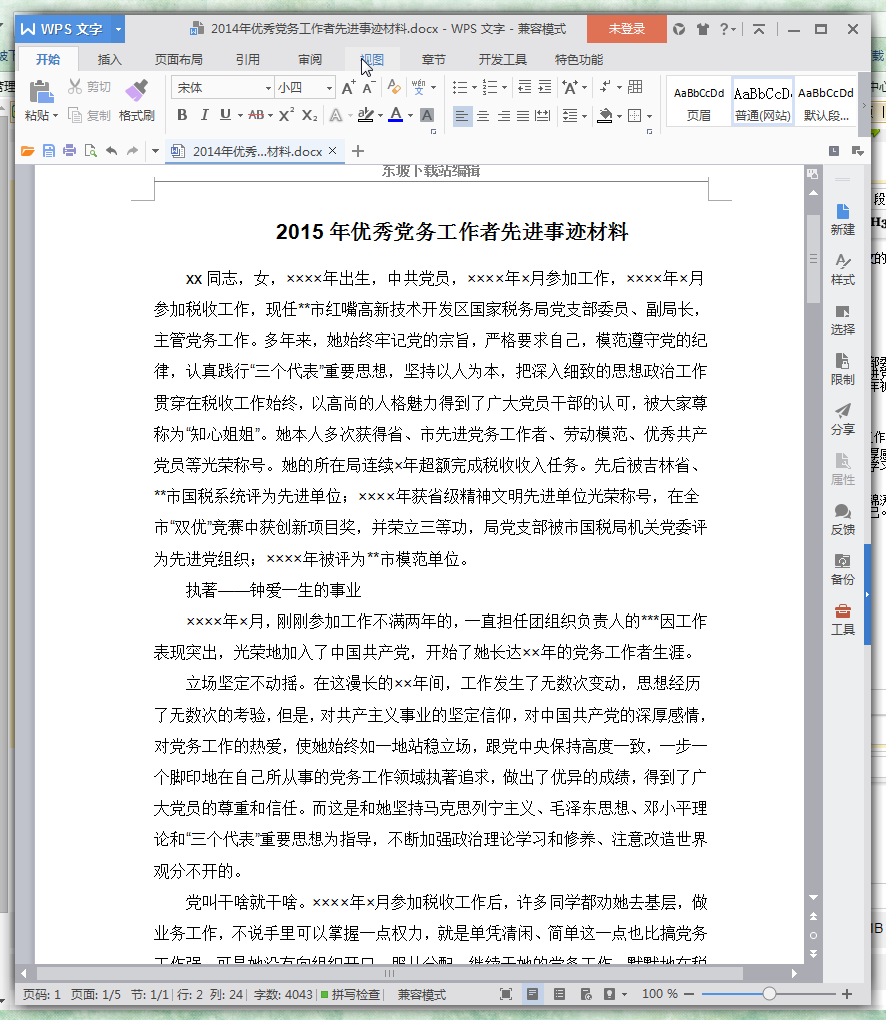Select the 页眉 style in style gallery
This screenshot has height=1020, width=886.
pos(698,102)
